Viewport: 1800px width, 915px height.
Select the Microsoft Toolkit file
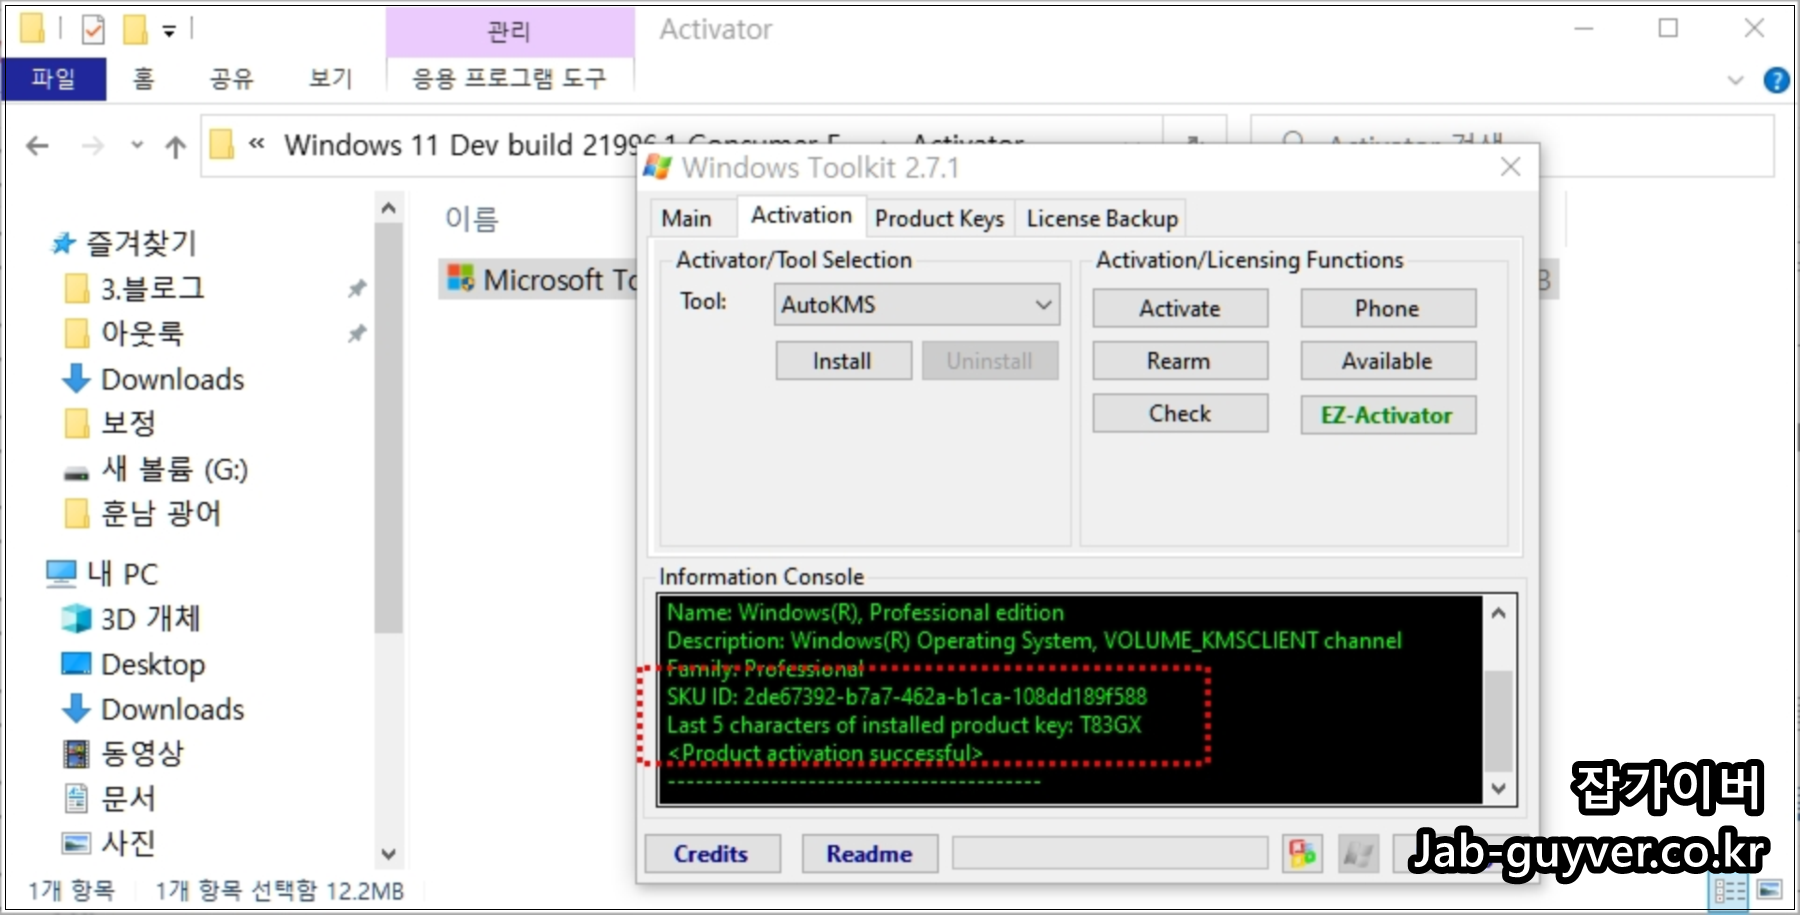click(540, 280)
